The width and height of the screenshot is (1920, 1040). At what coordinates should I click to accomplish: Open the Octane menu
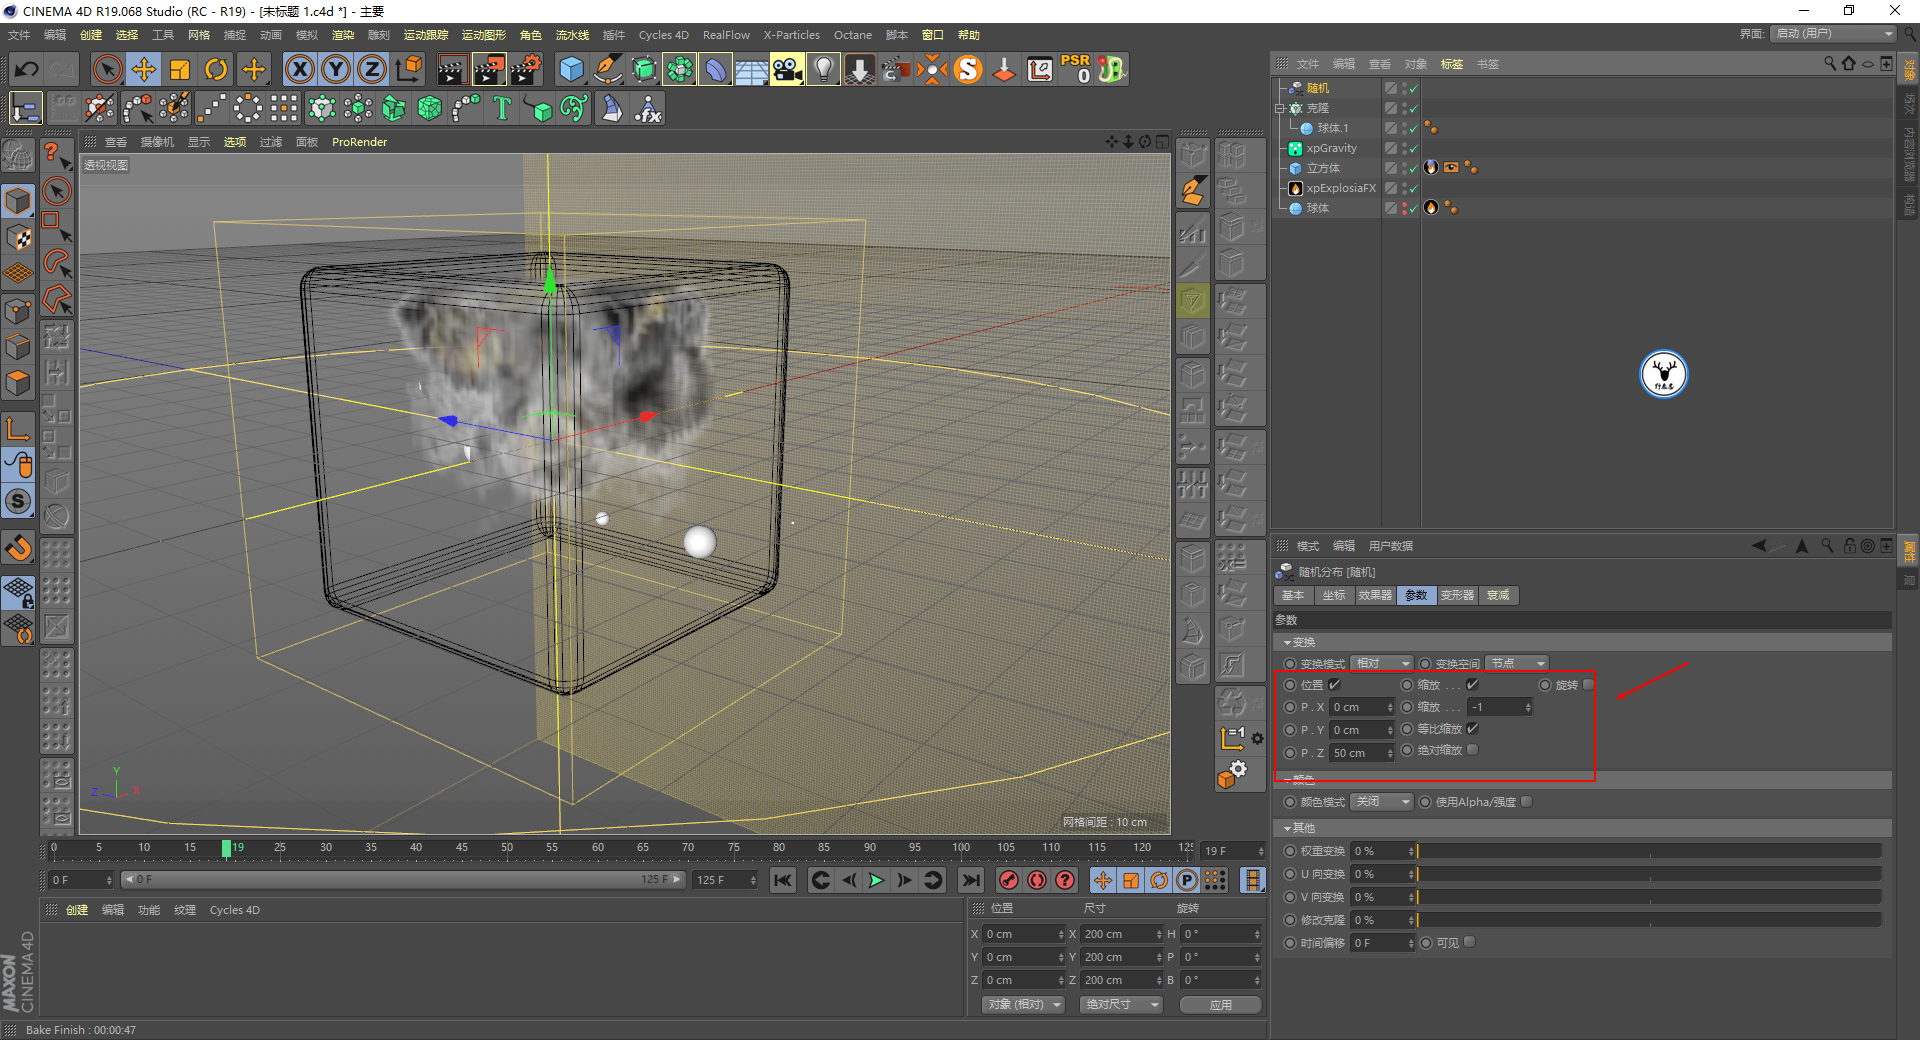point(853,35)
